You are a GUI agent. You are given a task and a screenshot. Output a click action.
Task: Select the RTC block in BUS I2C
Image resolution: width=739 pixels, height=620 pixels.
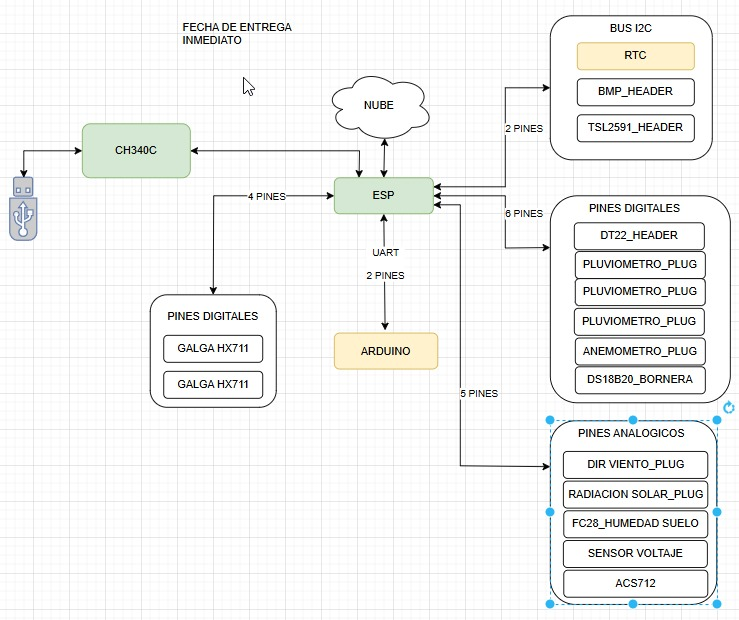coord(635,55)
